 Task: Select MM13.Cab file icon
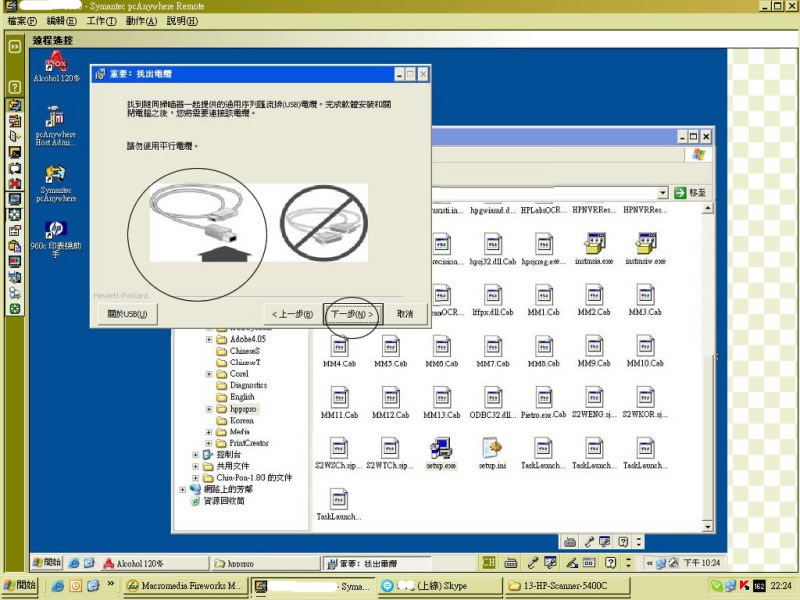(x=441, y=403)
